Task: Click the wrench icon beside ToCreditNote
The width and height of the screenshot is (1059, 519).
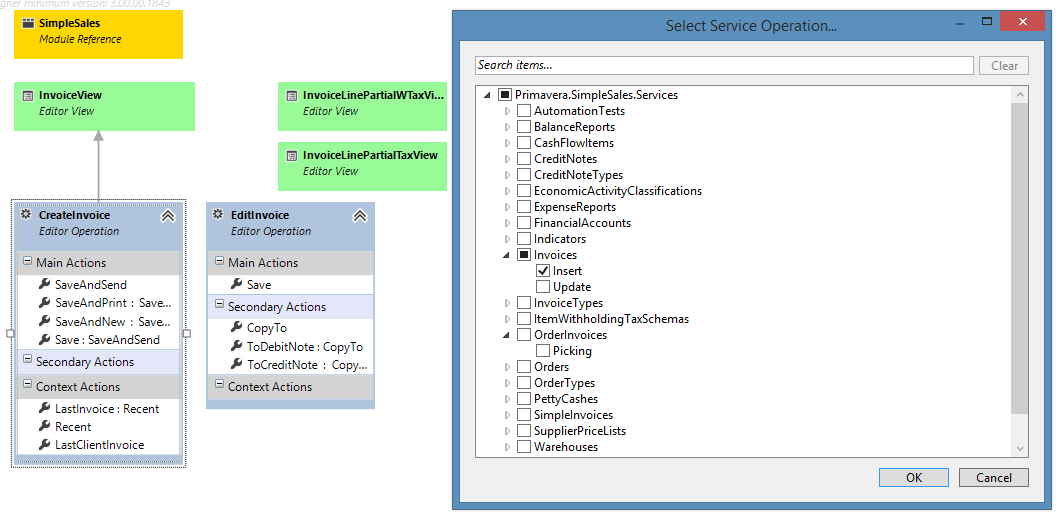Action: pyautogui.click(x=236, y=364)
